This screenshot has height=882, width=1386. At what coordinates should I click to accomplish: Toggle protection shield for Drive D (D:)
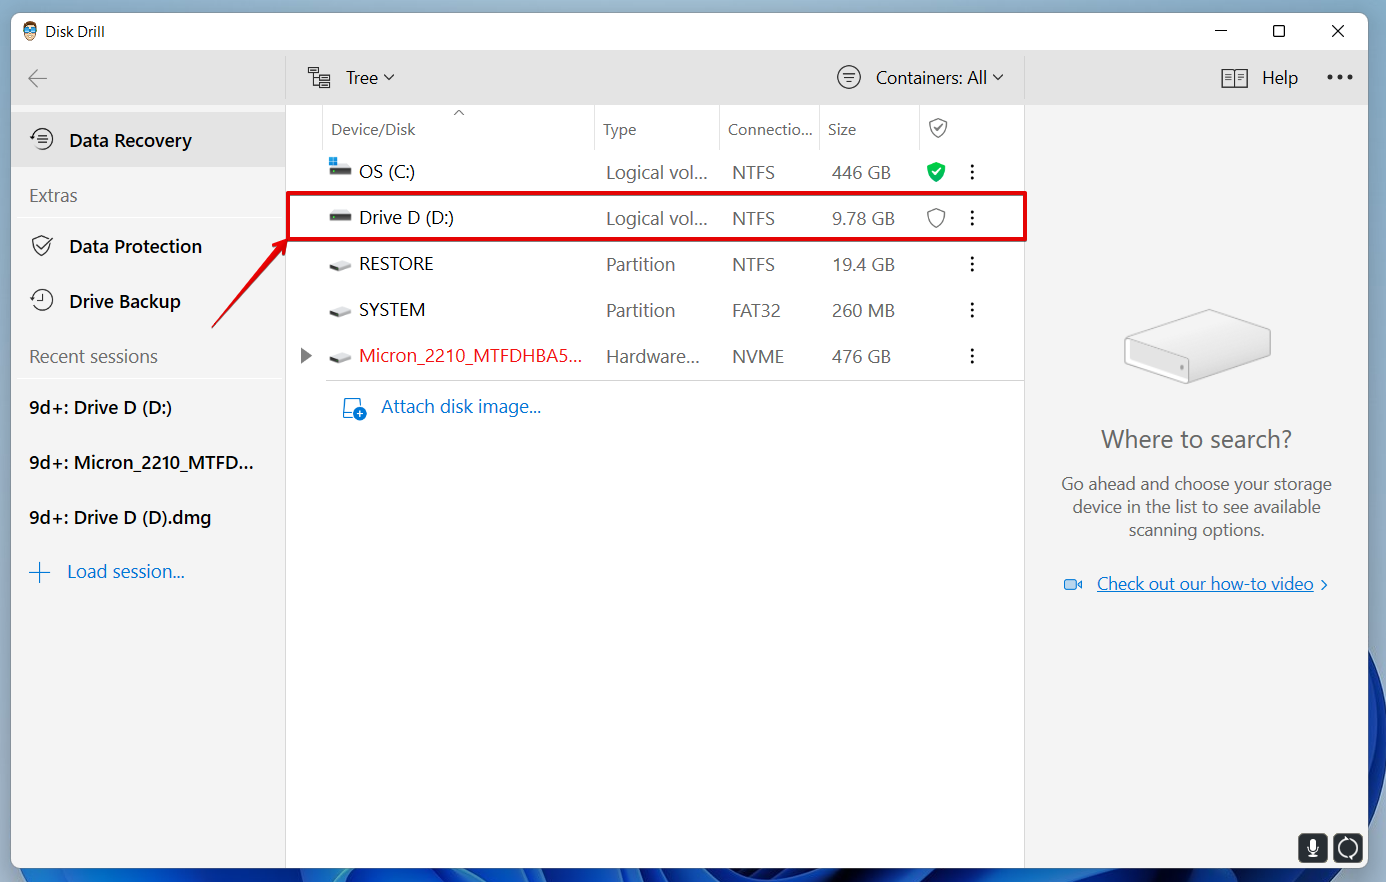click(936, 218)
